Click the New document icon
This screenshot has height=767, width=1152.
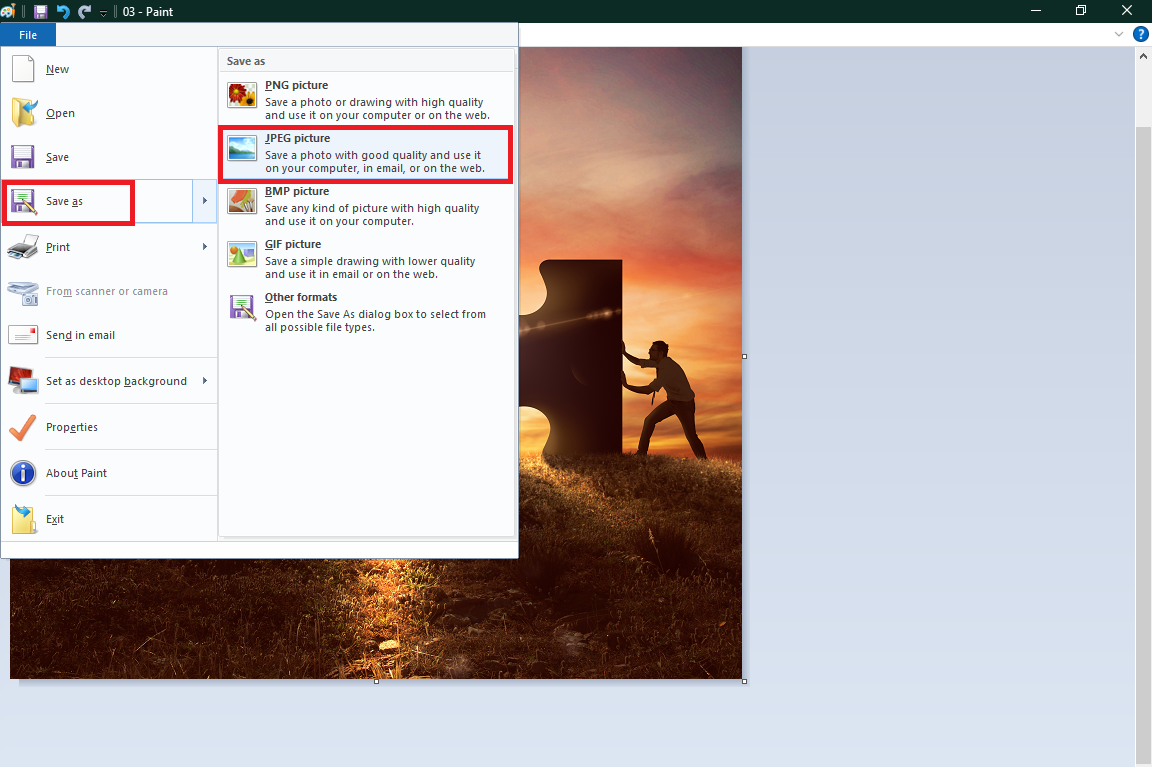click(x=24, y=69)
